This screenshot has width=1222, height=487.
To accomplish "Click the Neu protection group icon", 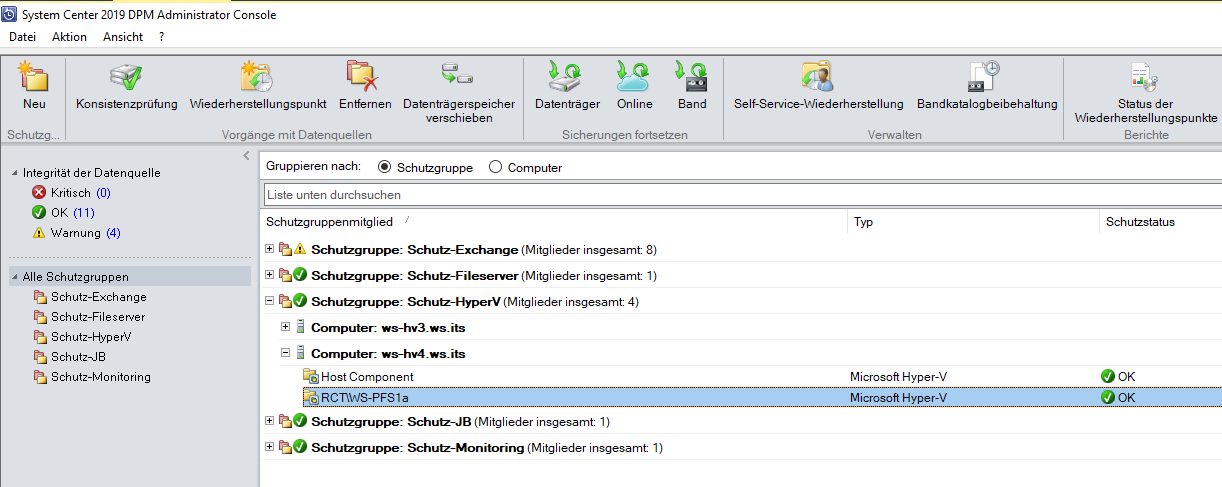I will point(34,77).
